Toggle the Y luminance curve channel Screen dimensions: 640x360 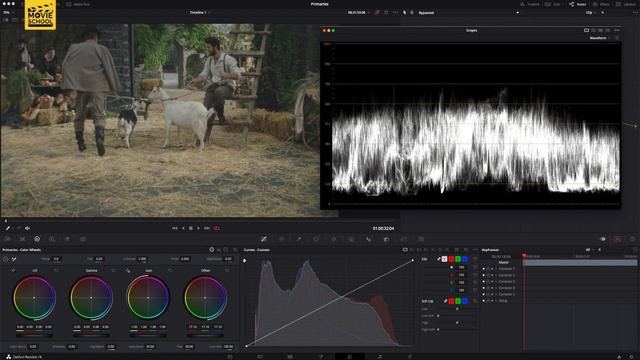pos(444,259)
